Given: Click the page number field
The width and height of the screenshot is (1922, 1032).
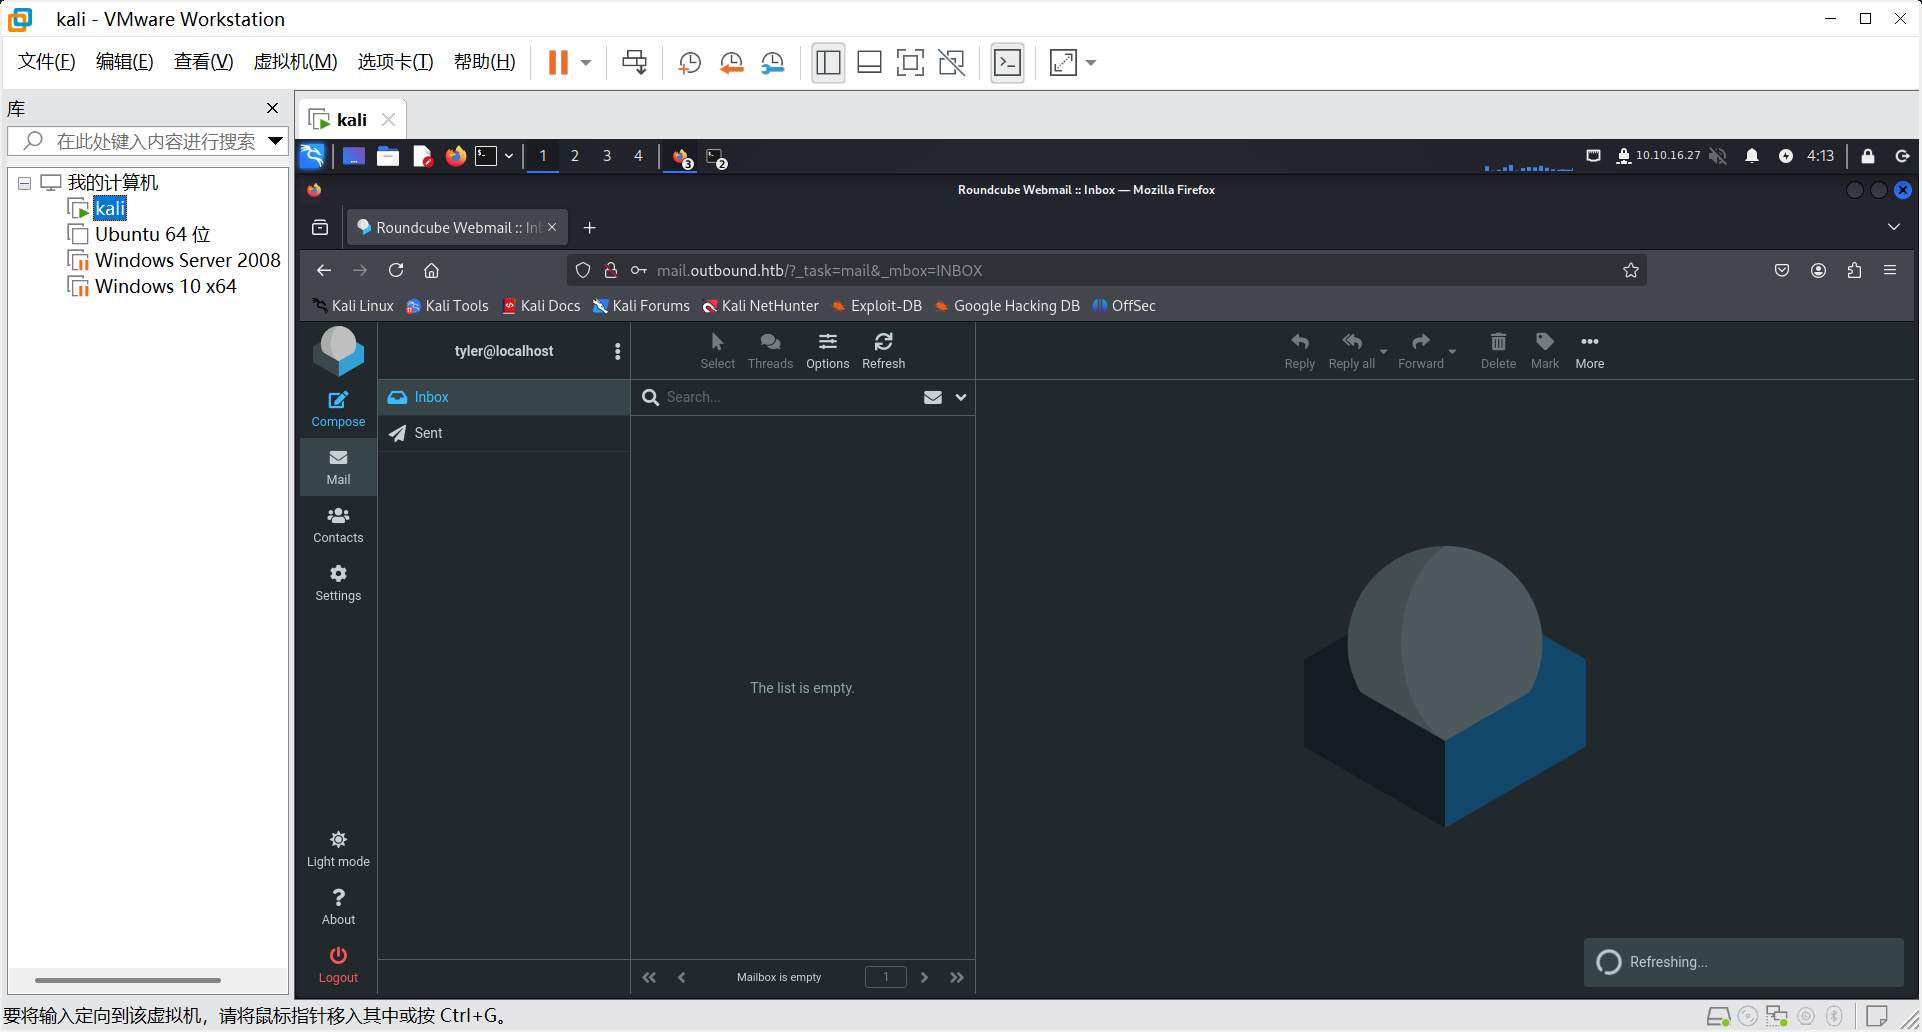Looking at the screenshot, I should [885, 977].
